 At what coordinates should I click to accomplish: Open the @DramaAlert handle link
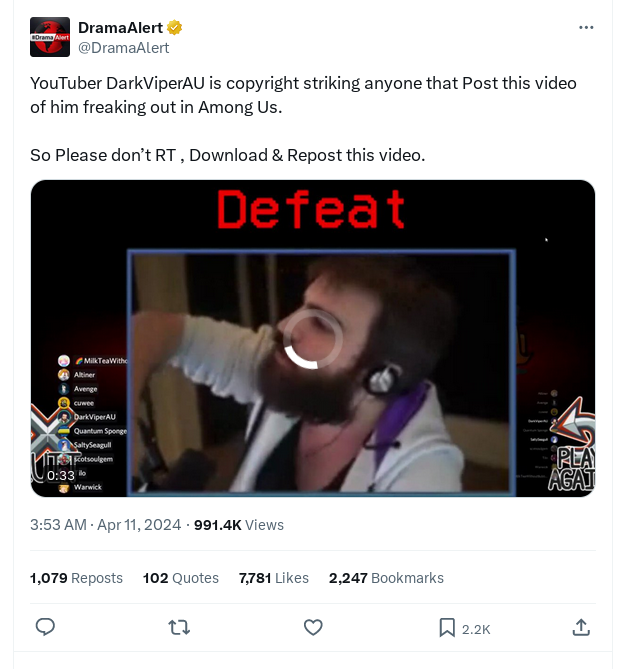point(123,48)
